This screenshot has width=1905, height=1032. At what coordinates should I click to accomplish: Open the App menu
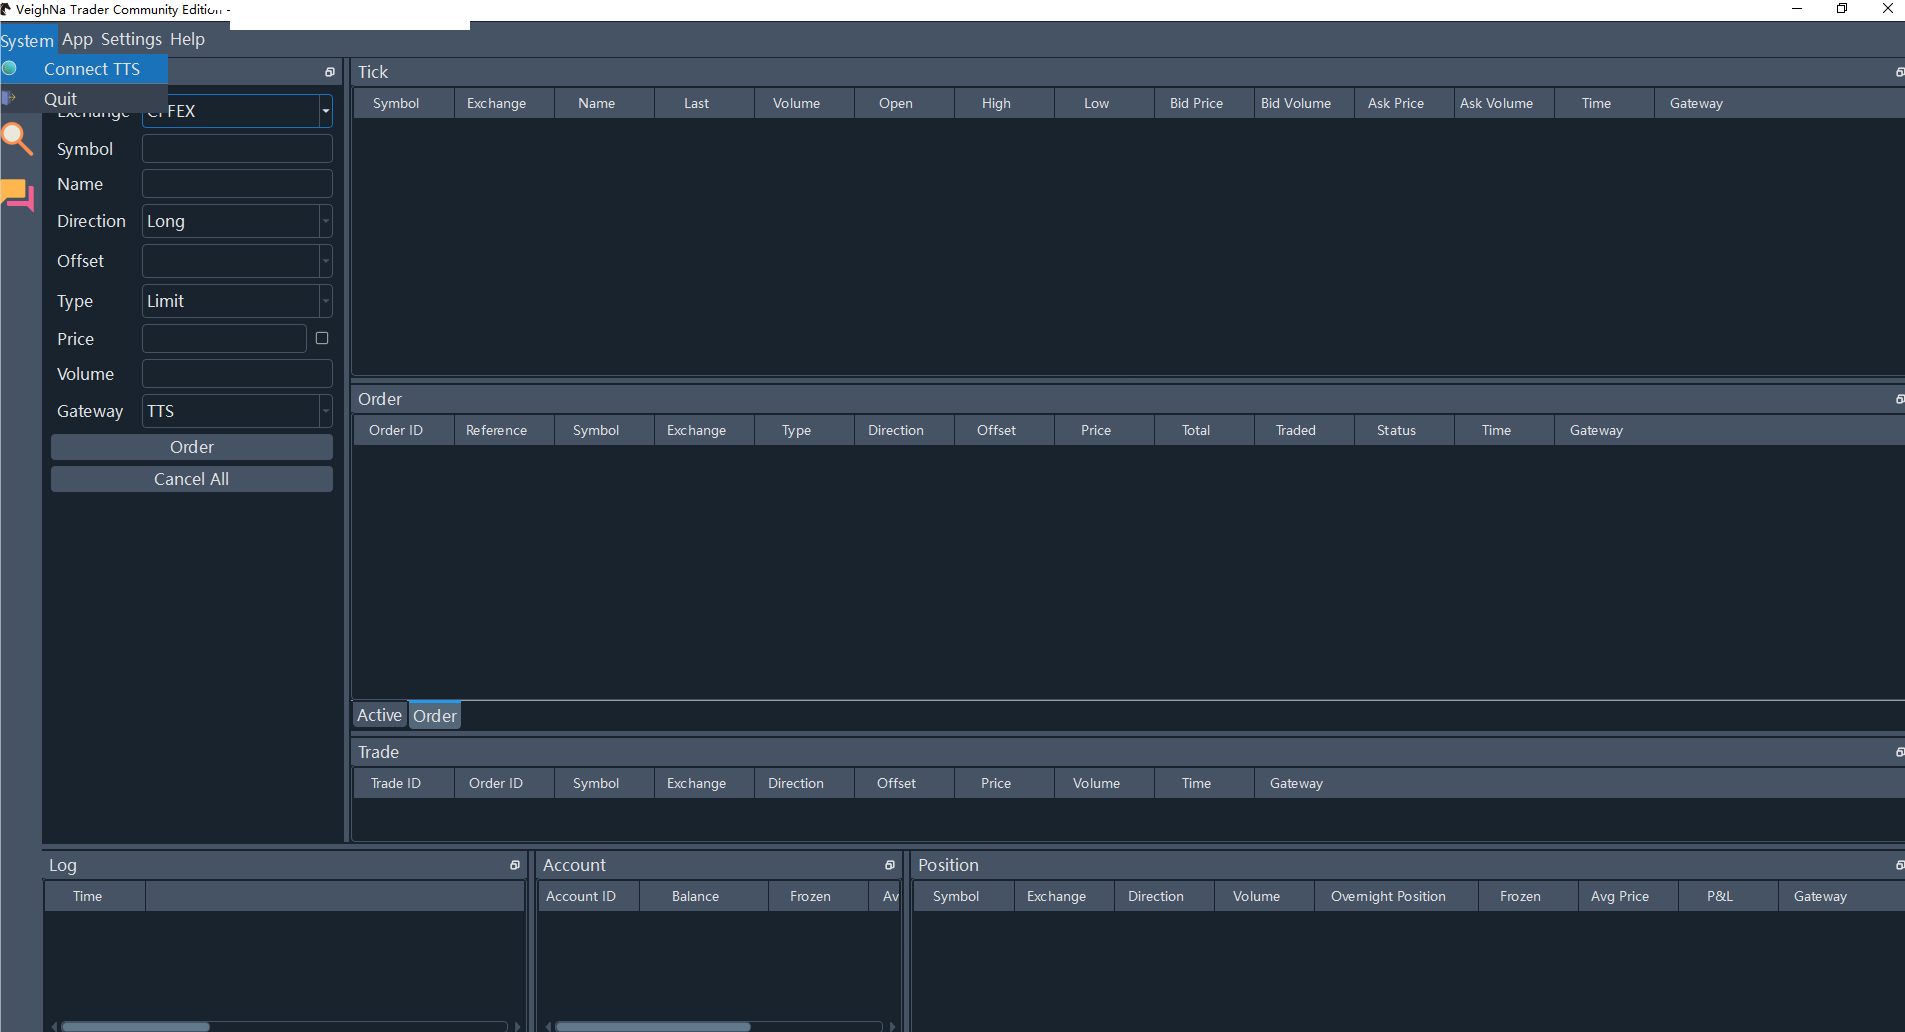(77, 40)
